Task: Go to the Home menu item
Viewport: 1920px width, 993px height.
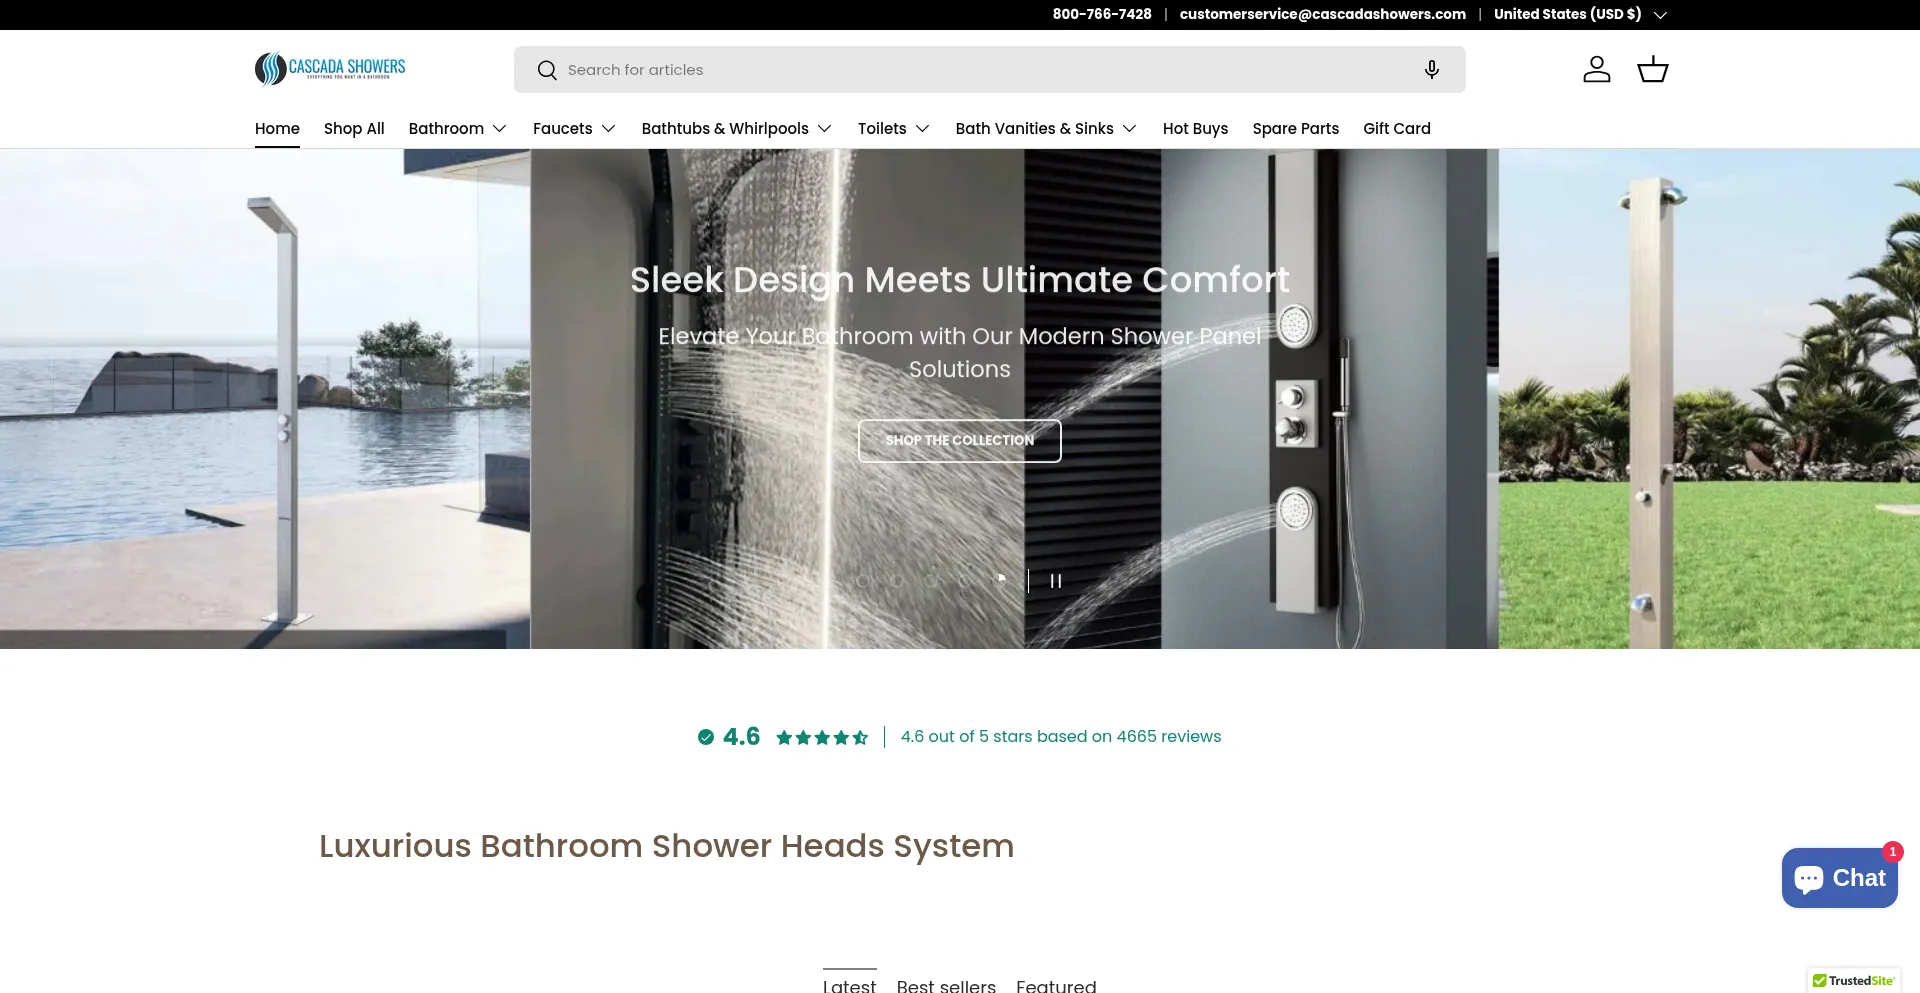Action: [x=277, y=128]
